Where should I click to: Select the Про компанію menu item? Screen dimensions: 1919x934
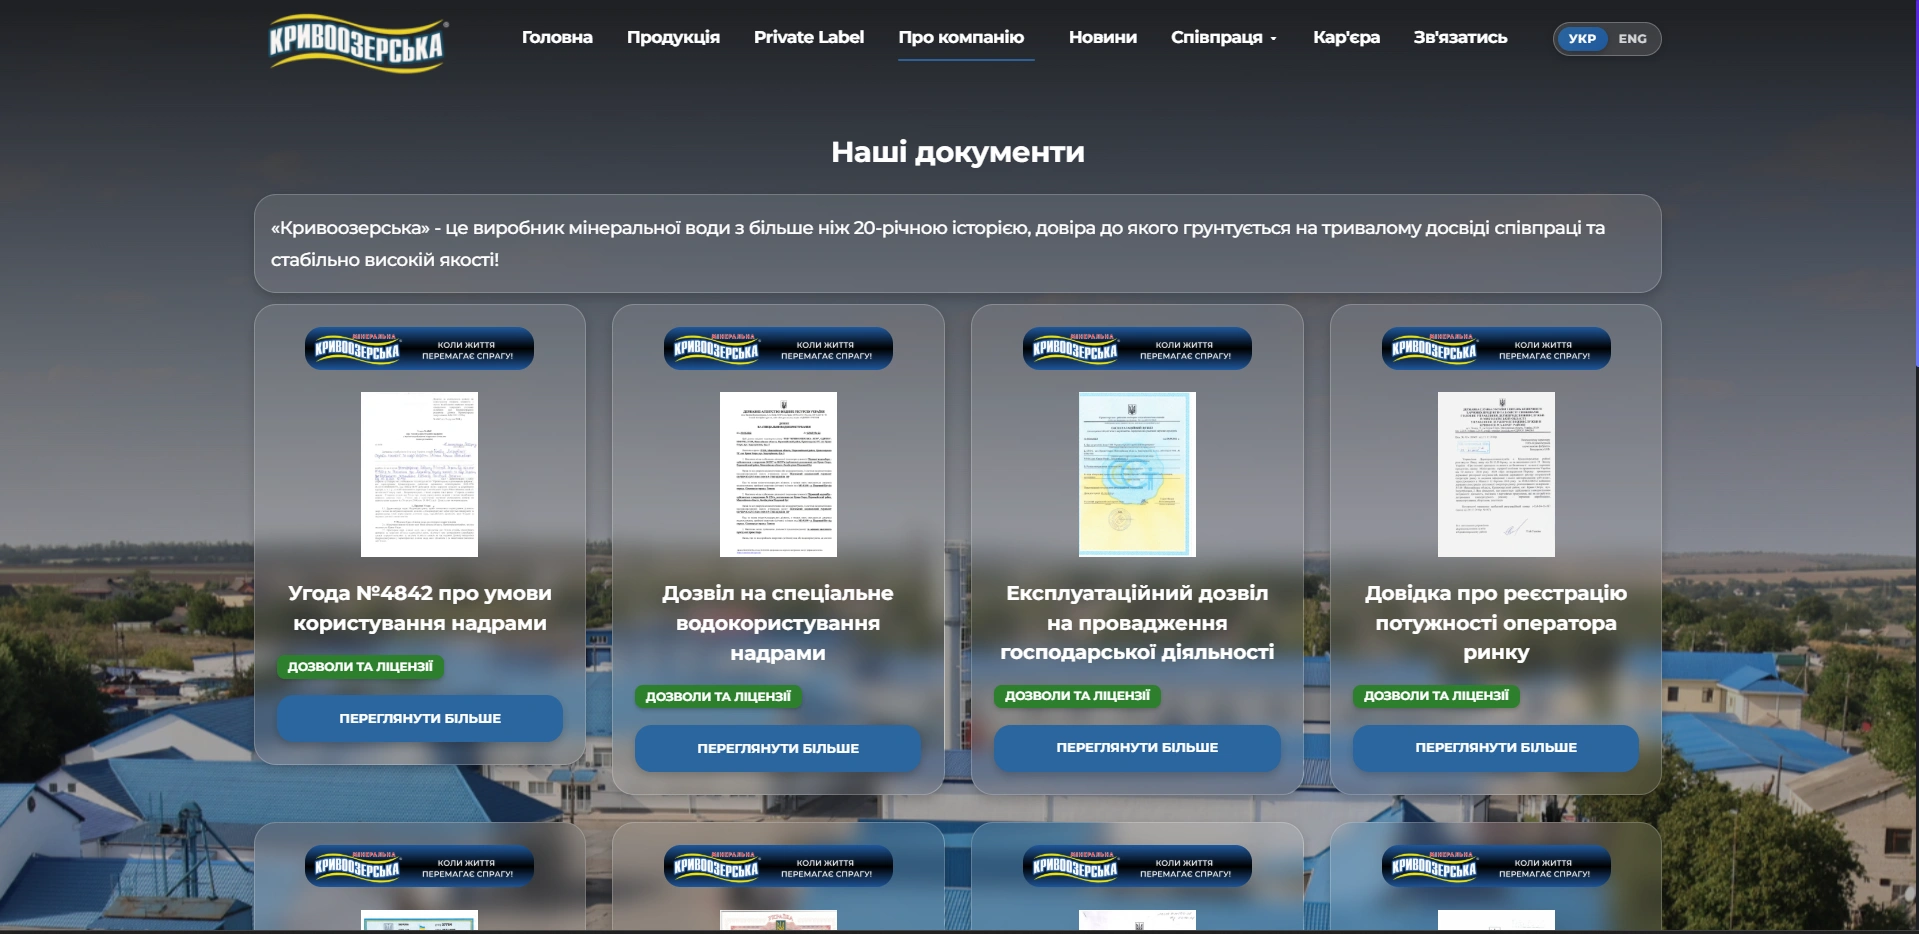[x=961, y=37]
